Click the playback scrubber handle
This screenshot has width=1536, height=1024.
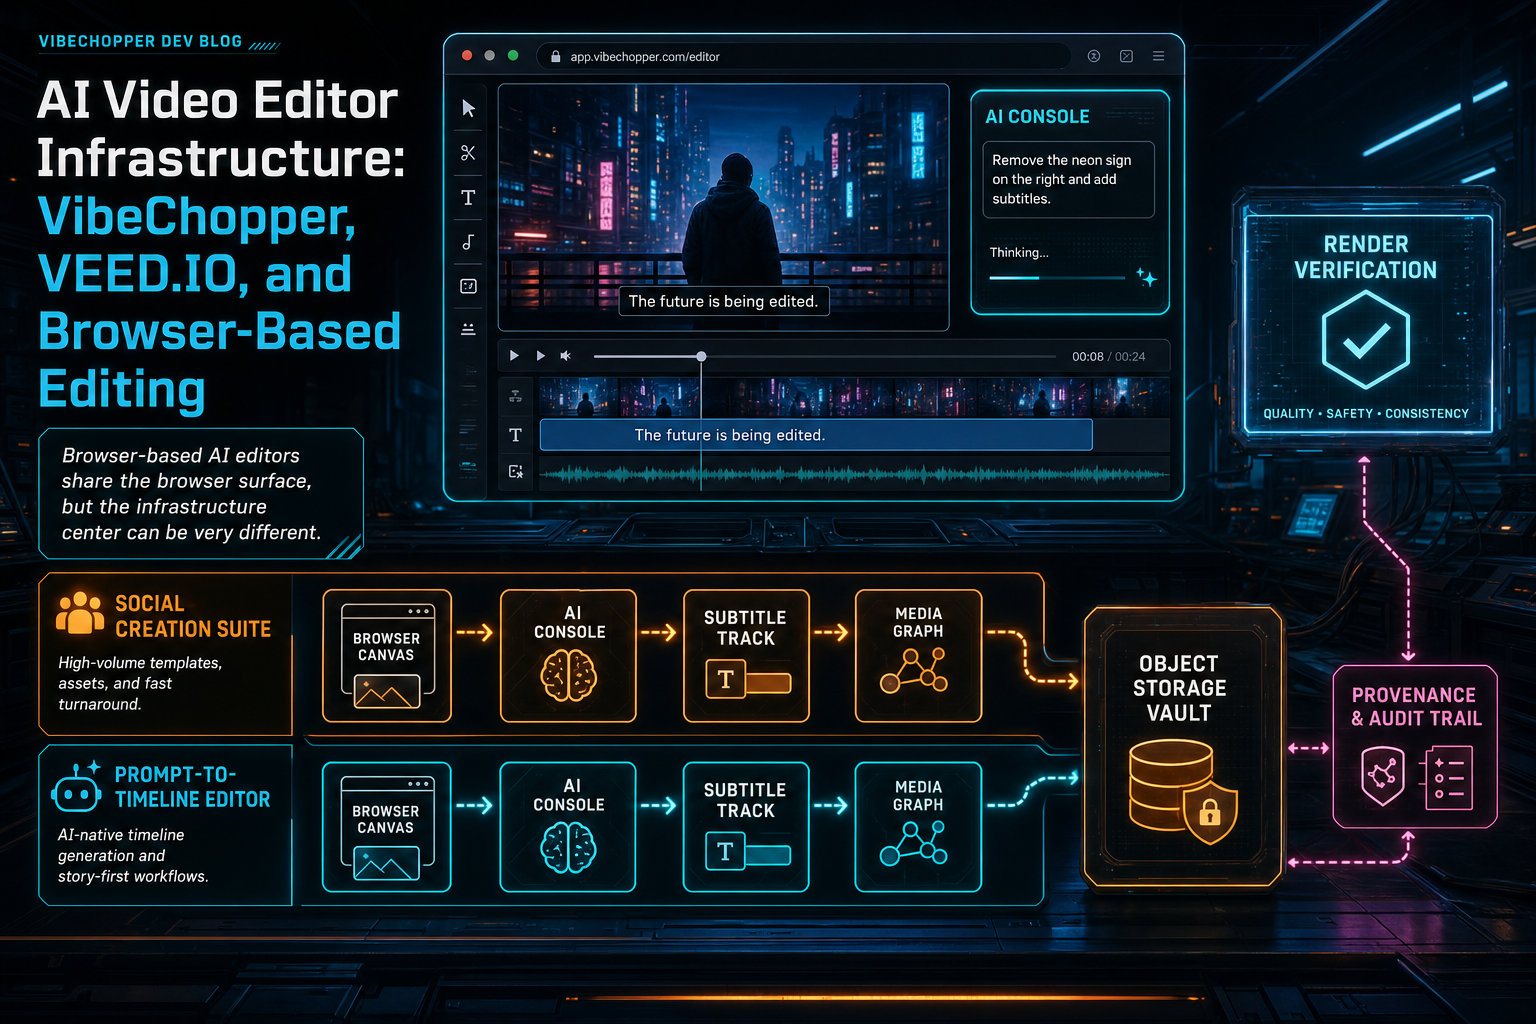pos(701,356)
